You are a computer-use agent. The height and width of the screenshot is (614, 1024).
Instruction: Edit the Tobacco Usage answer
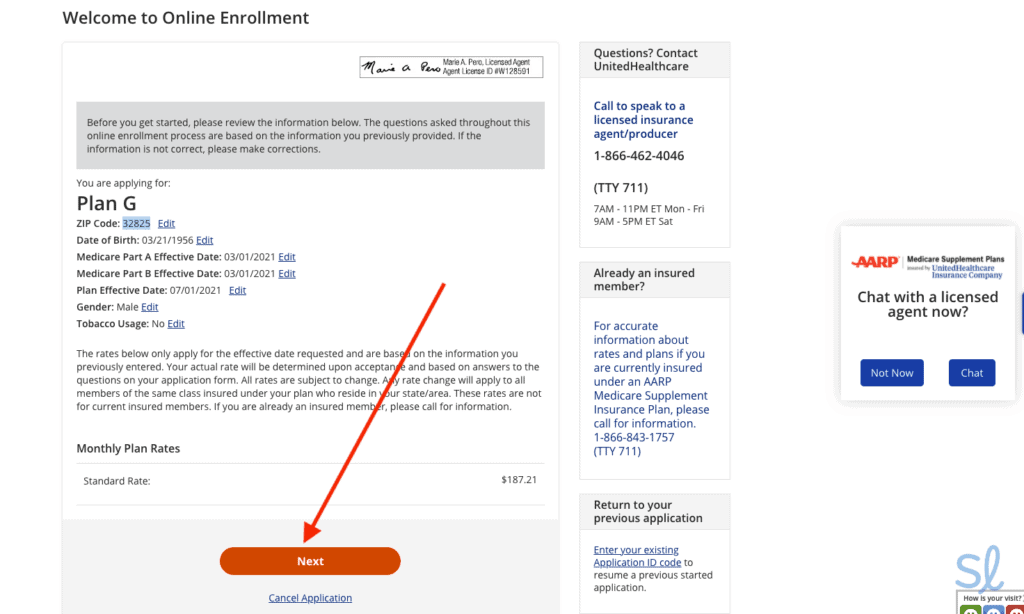175,323
